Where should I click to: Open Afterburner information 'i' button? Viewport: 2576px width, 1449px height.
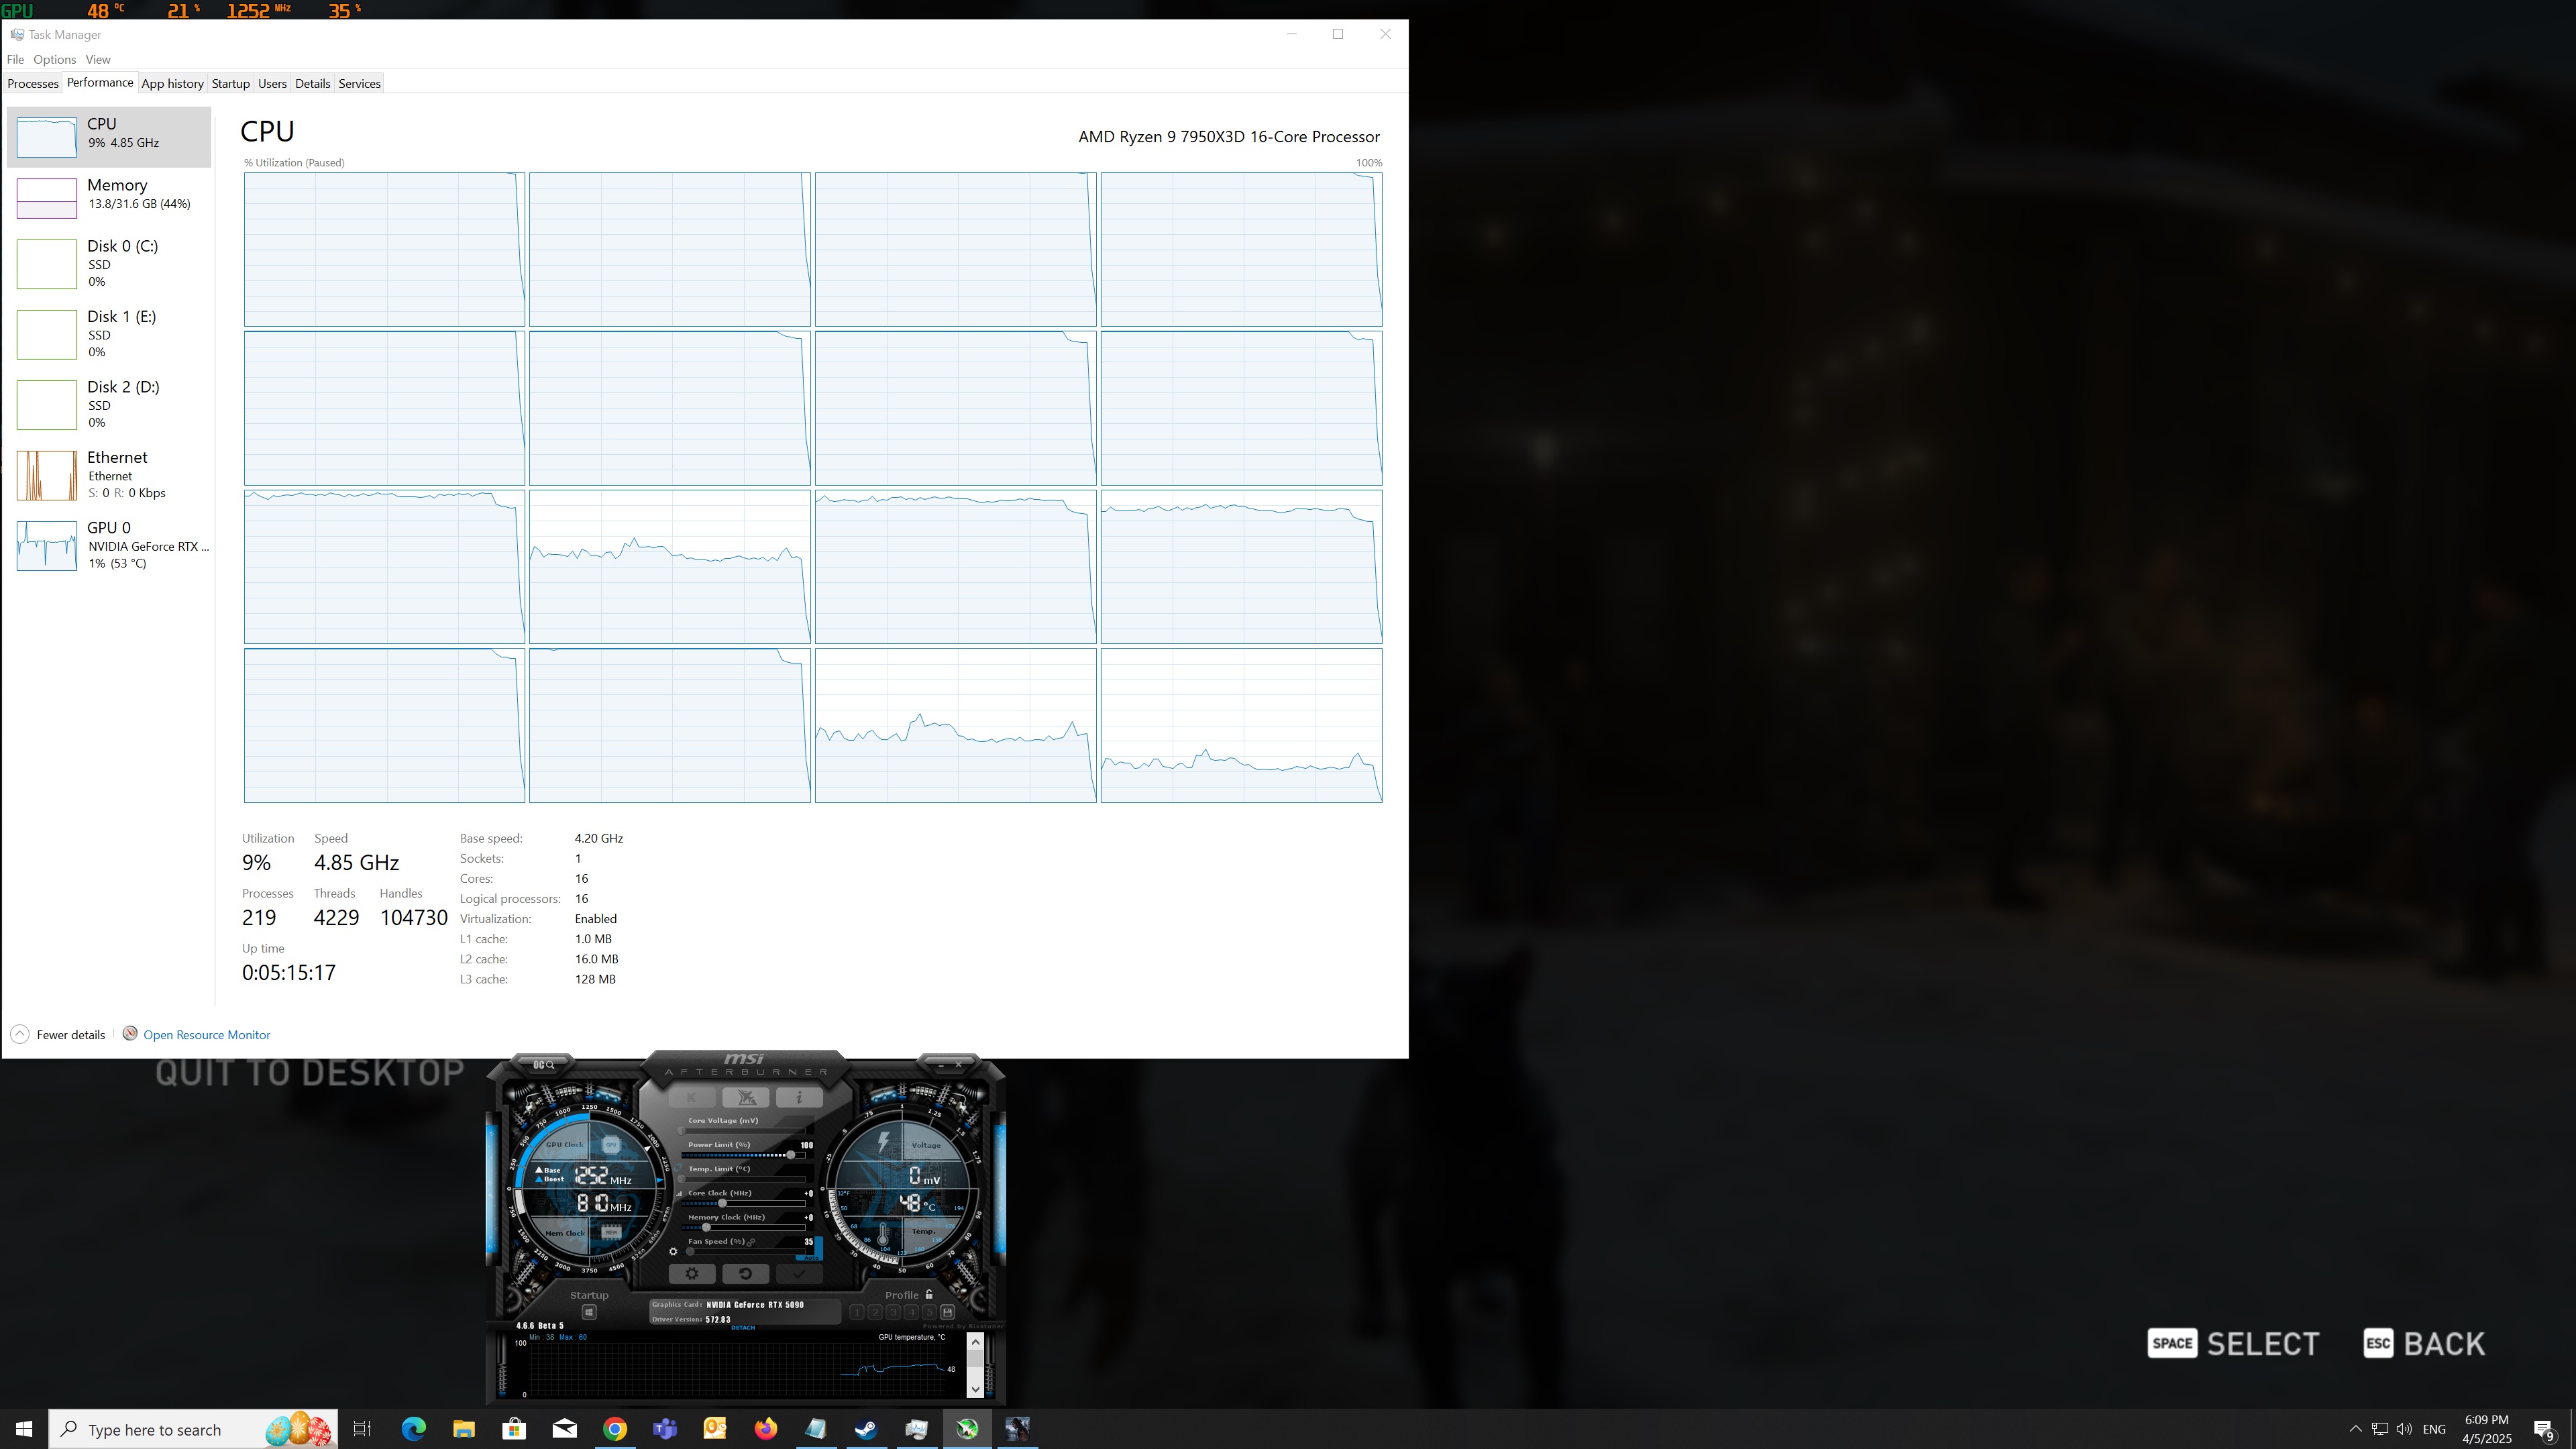coord(798,1097)
